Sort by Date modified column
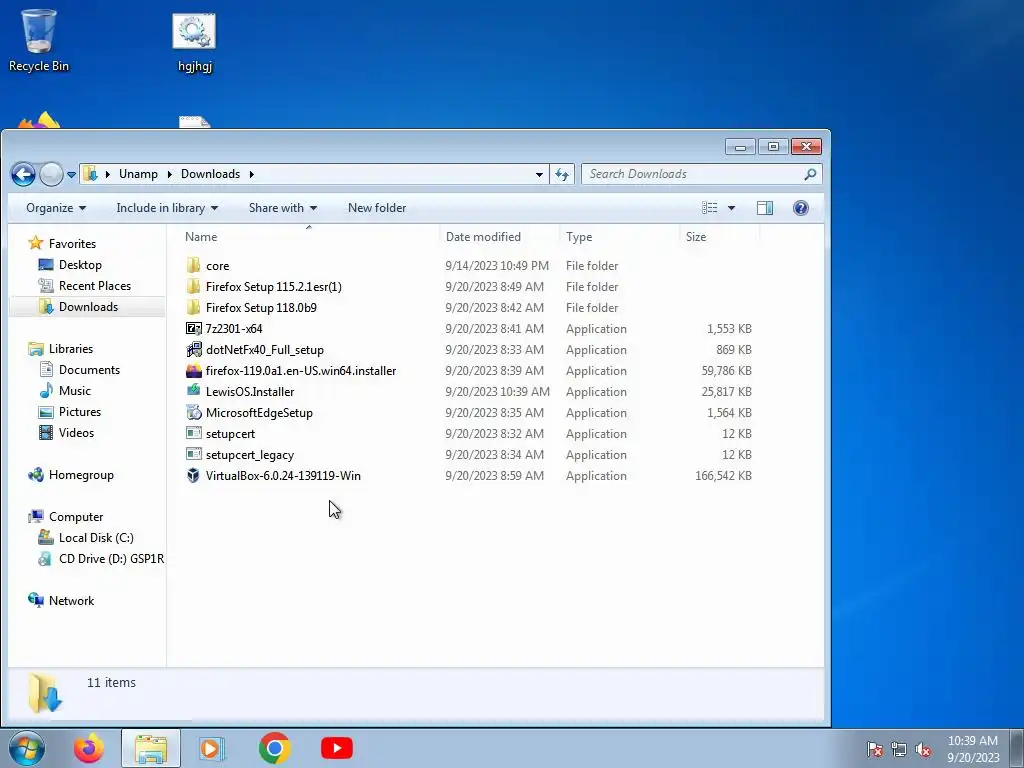 tap(483, 237)
